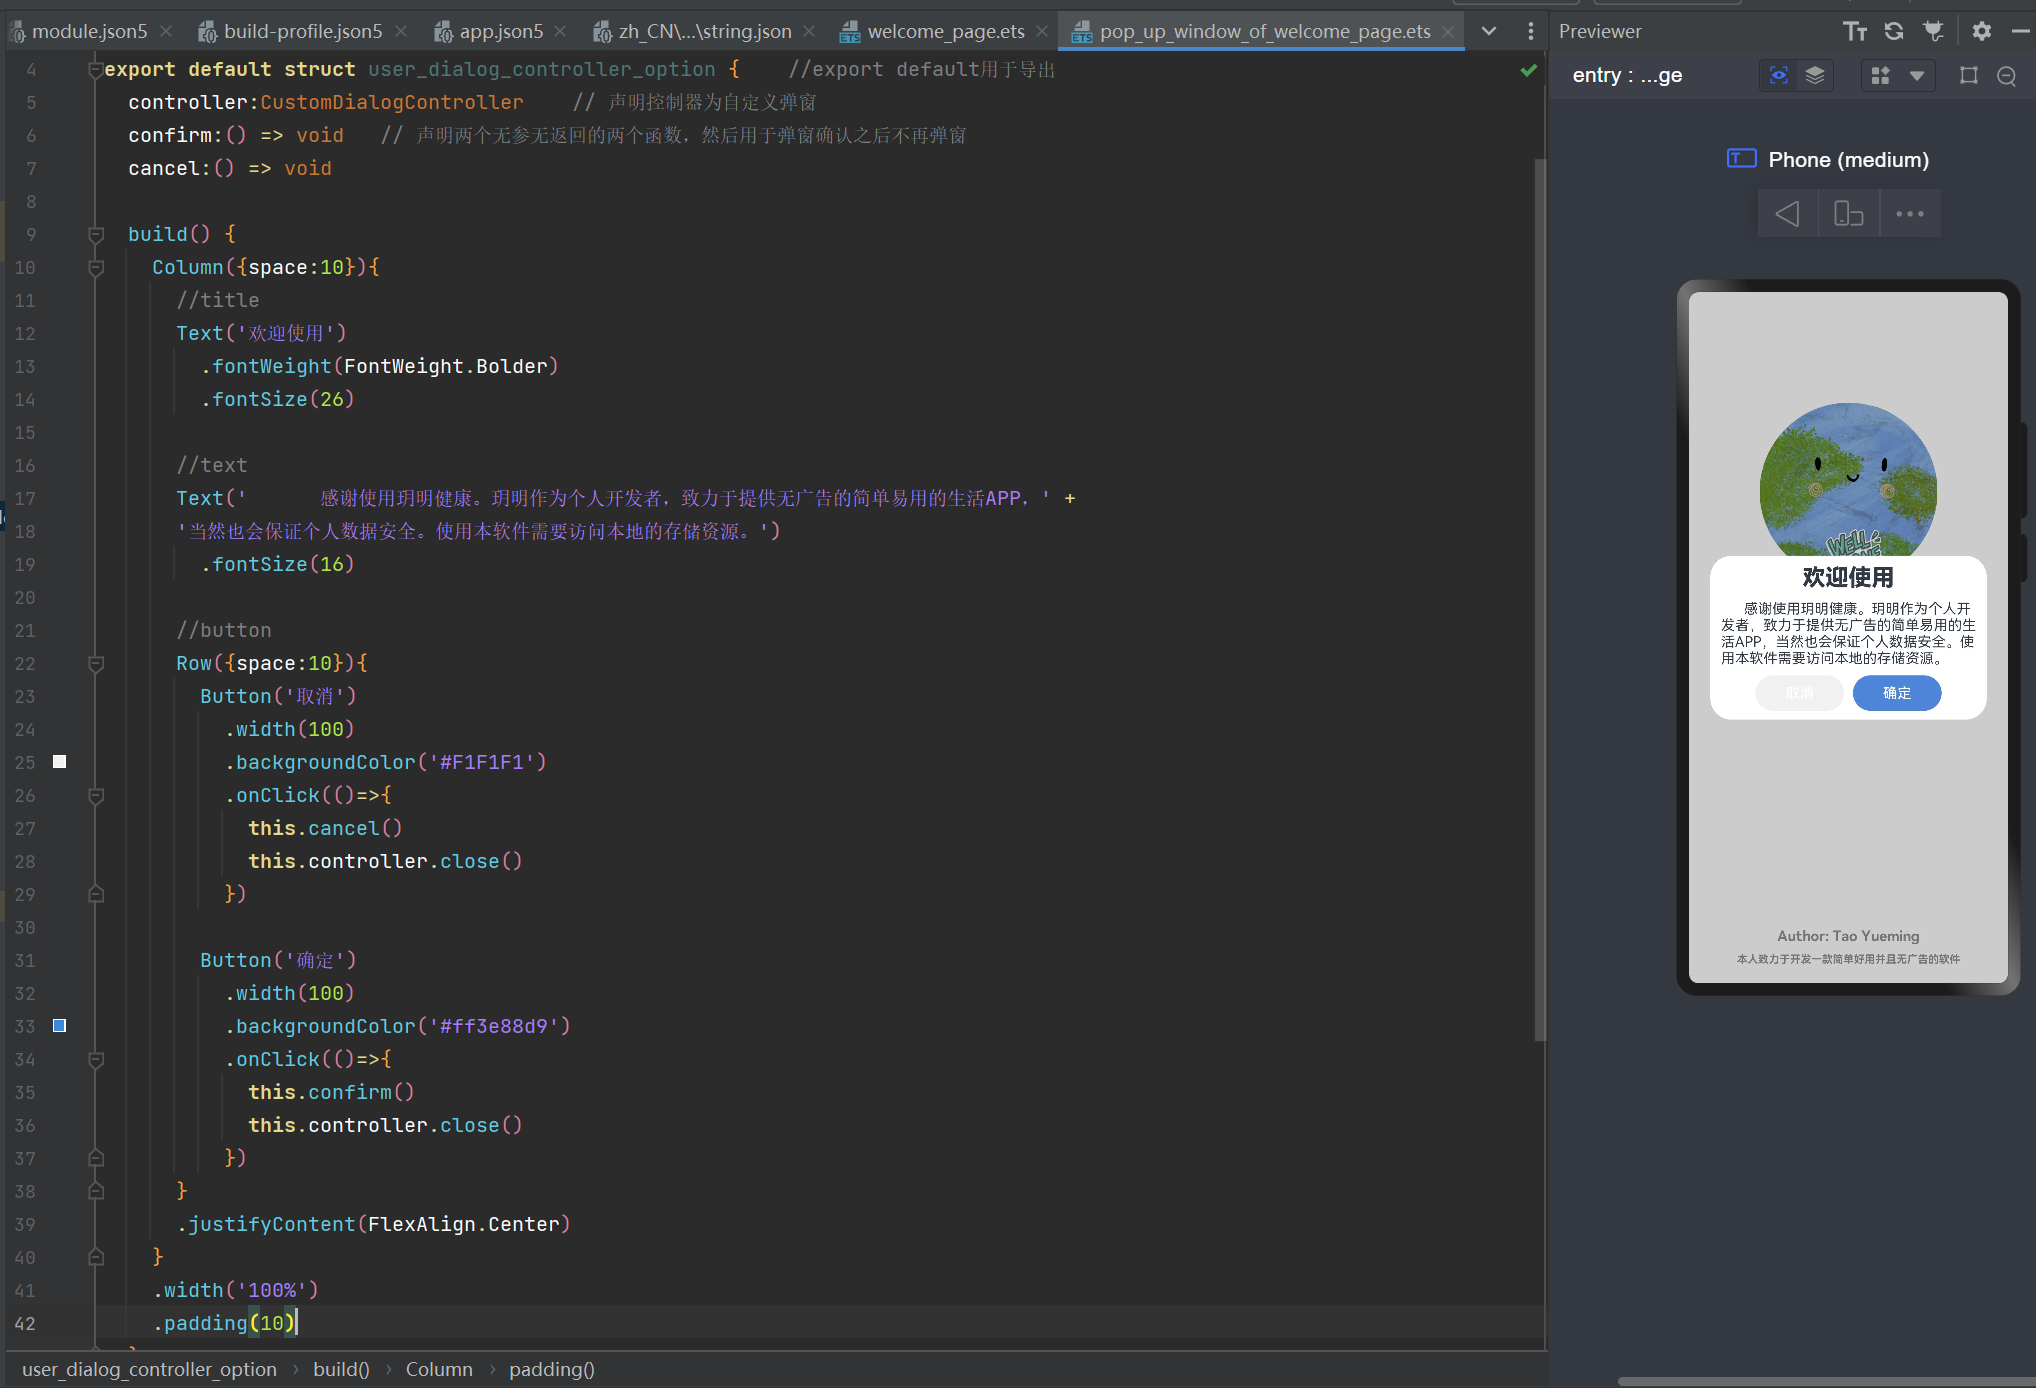Click the green inspection checkmark icon
Viewport: 2036px width, 1388px height.
click(1528, 70)
